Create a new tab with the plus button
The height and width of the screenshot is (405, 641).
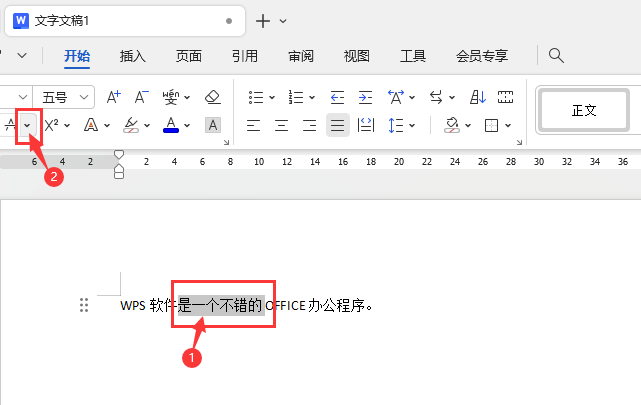pos(263,21)
